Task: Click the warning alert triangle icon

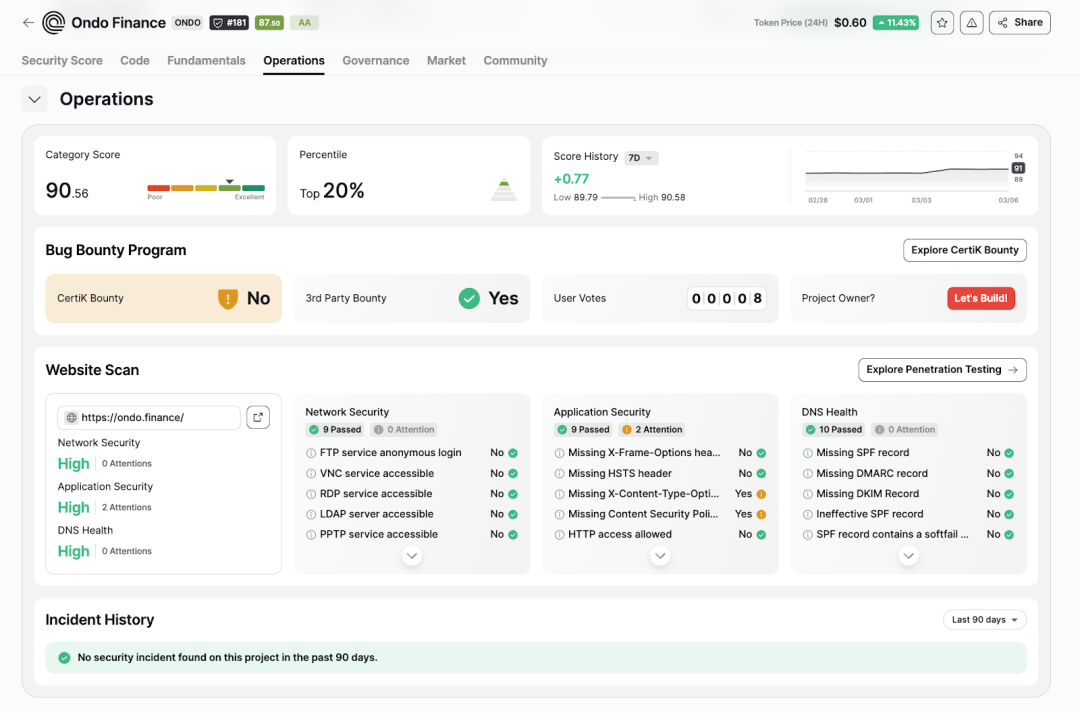Action: (971, 23)
